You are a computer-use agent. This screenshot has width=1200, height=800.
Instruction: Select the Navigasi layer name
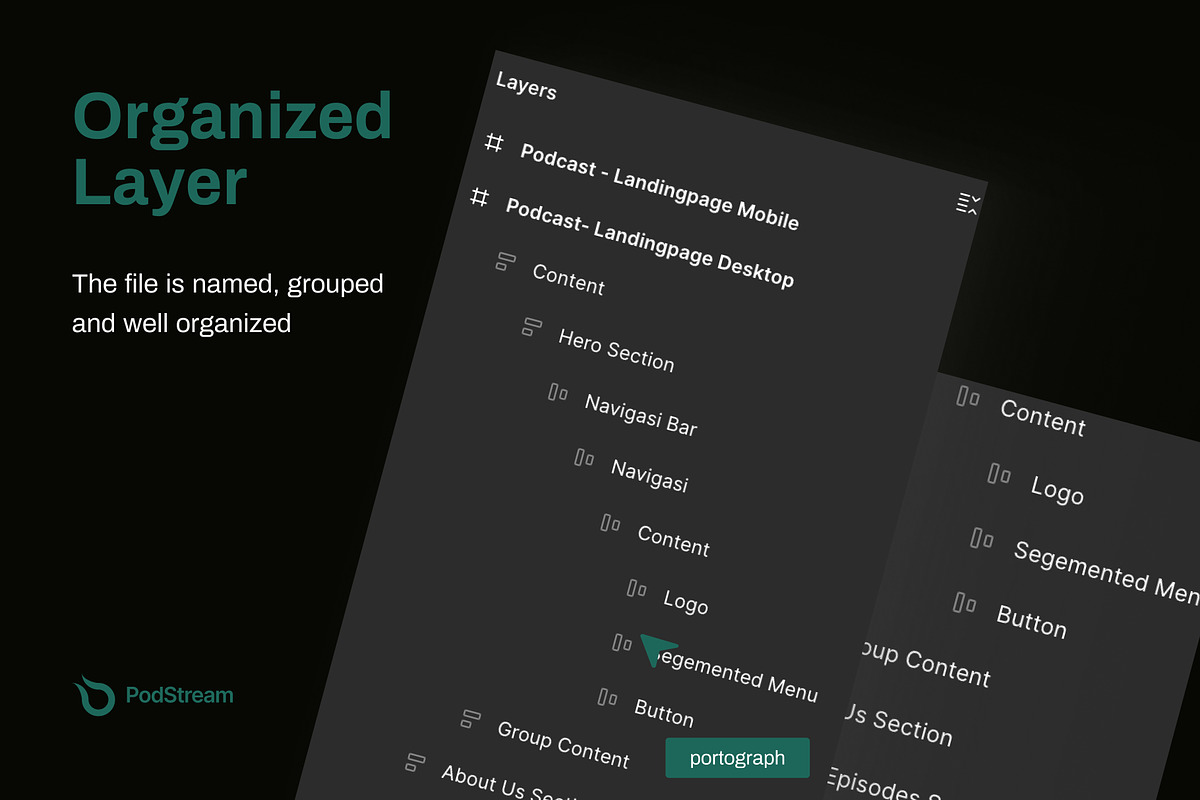(650, 475)
